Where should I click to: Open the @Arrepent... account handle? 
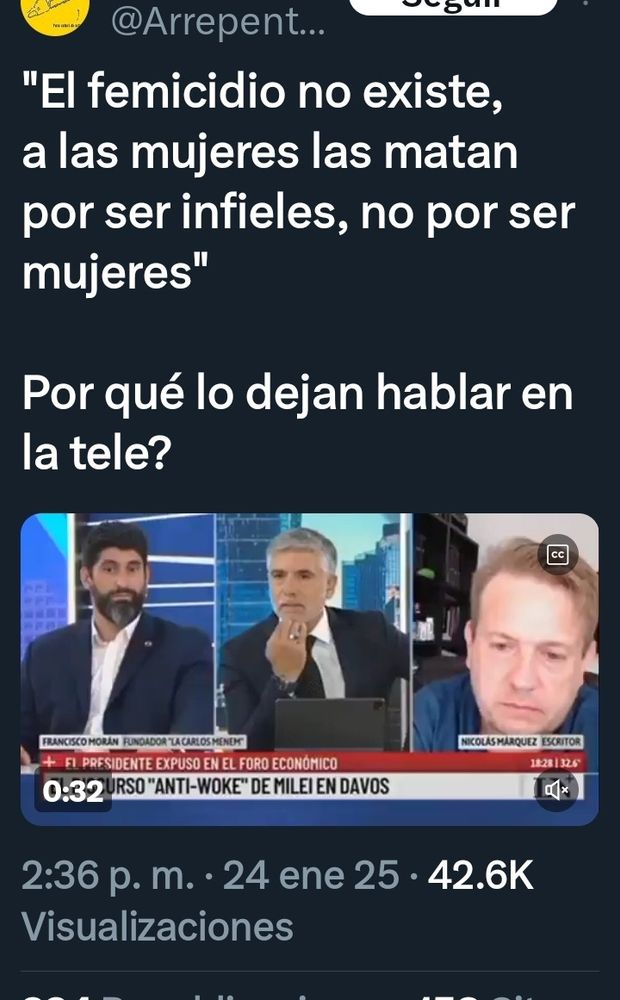pyautogui.click(x=218, y=23)
